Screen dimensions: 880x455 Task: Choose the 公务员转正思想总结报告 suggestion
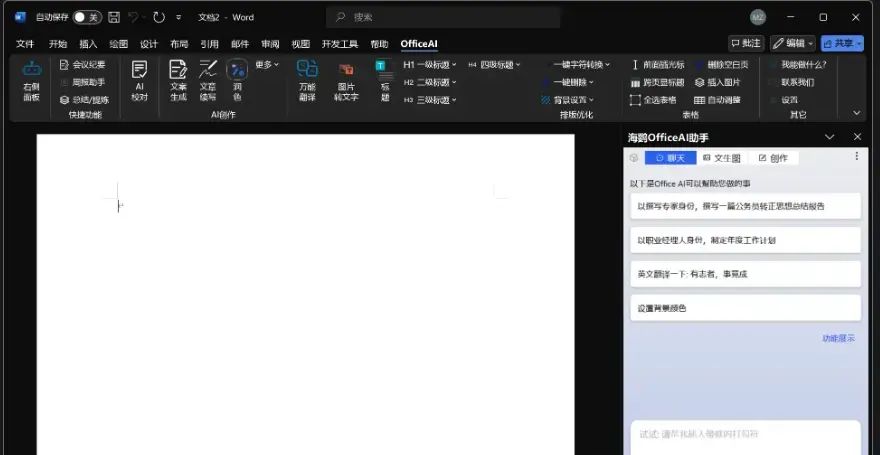point(745,206)
